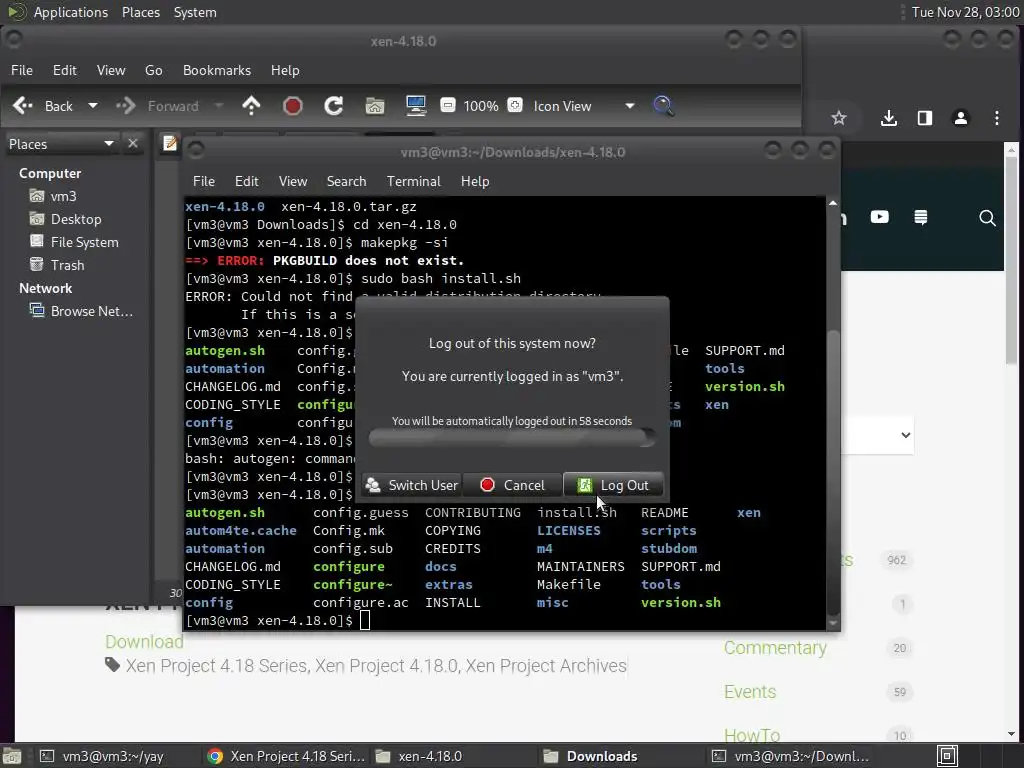
Task: Open Search menu in terminal window
Action: [x=346, y=181]
